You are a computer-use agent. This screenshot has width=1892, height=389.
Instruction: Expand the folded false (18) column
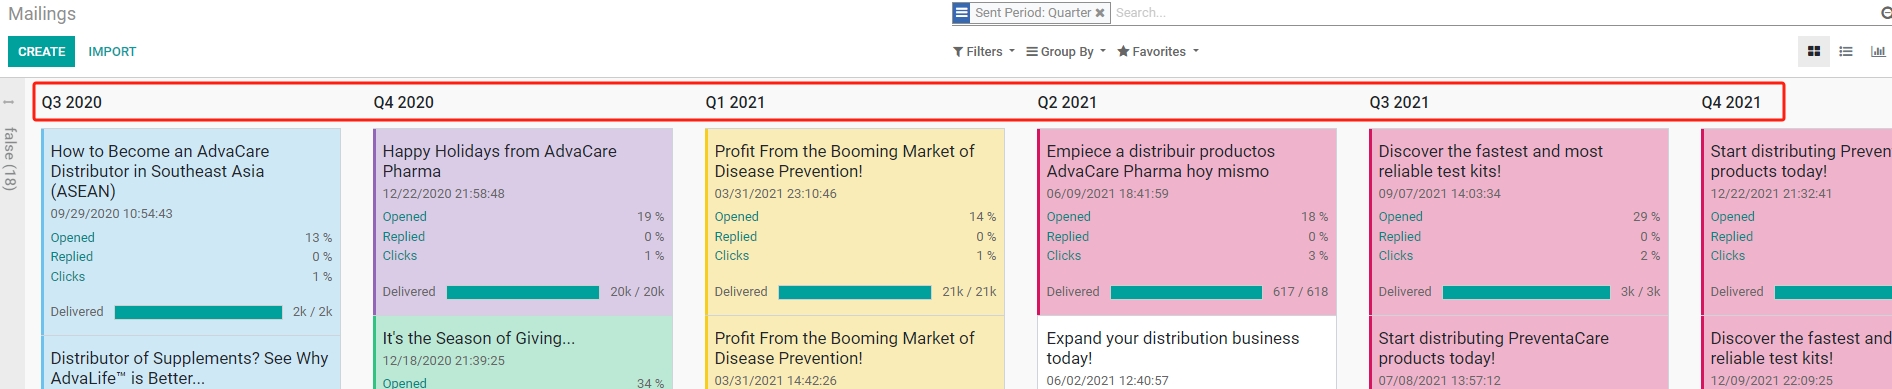tap(10, 146)
